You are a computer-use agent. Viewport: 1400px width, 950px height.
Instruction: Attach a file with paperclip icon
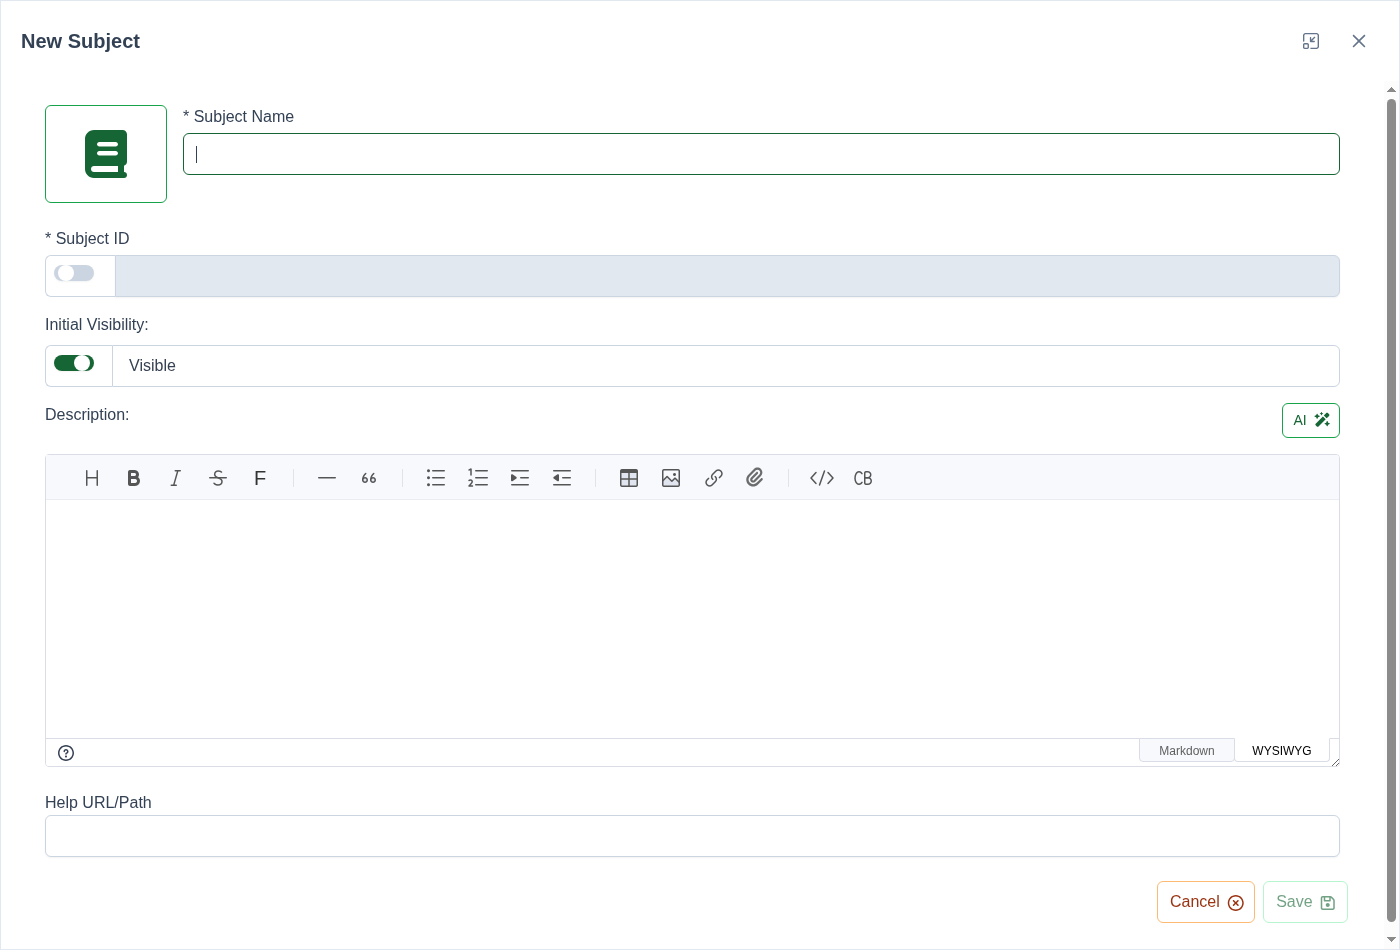[755, 478]
